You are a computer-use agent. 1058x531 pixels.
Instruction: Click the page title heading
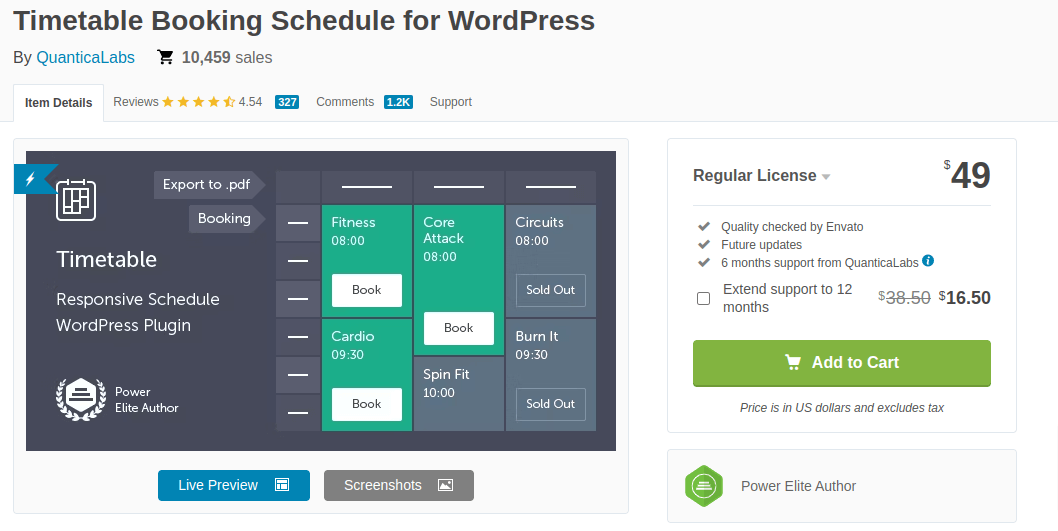pyautogui.click(x=304, y=21)
